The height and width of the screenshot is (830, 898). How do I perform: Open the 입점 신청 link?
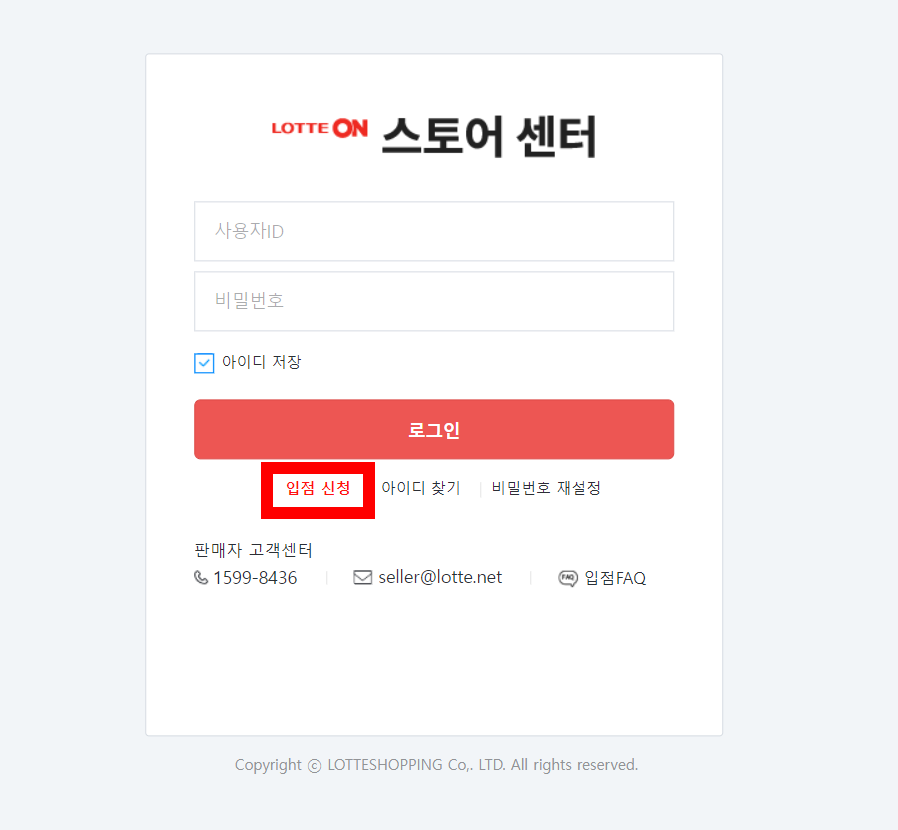pyautogui.click(x=318, y=488)
